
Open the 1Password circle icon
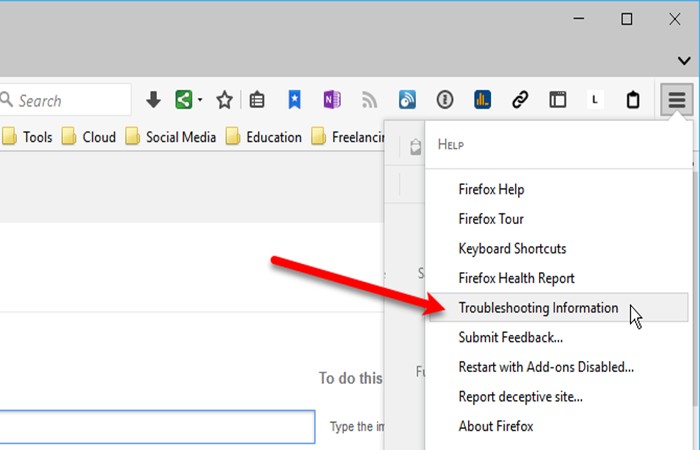click(x=445, y=100)
